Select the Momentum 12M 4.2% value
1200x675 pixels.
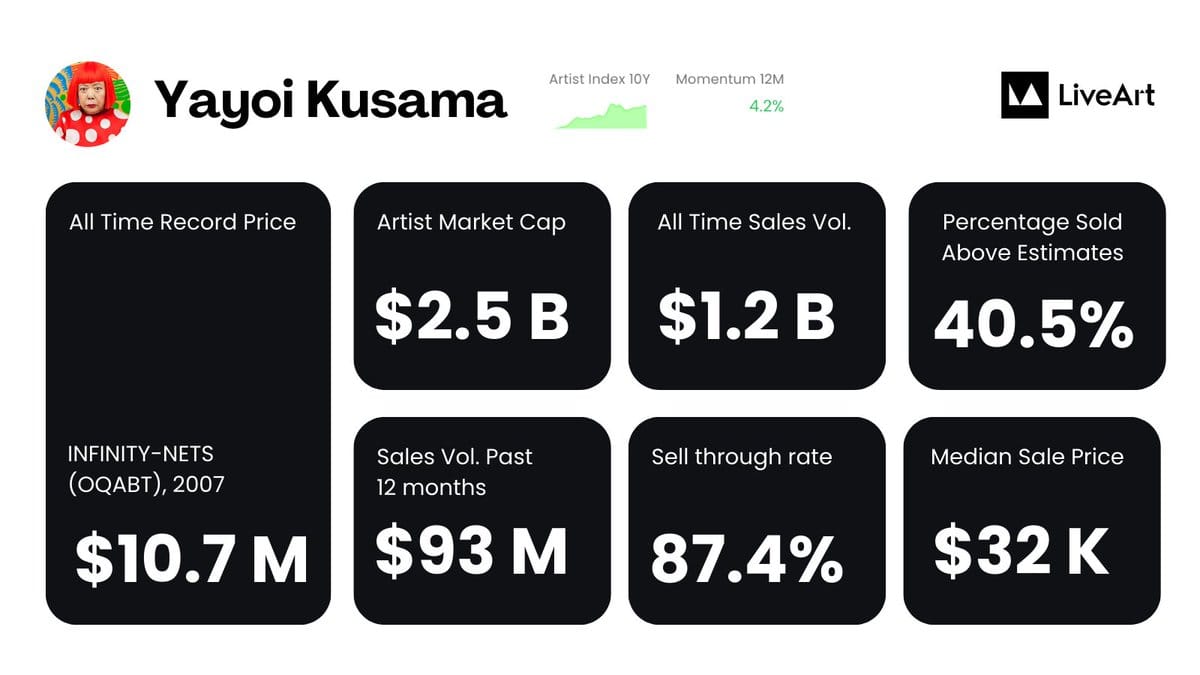[x=766, y=105]
